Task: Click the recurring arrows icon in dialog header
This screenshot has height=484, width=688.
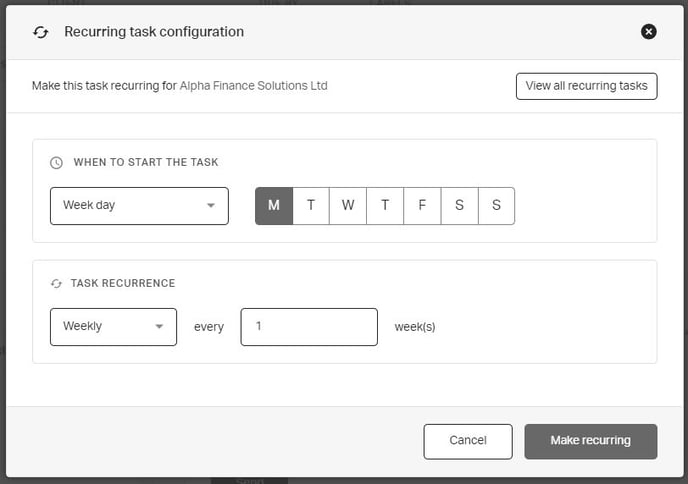Action: point(41,32)
